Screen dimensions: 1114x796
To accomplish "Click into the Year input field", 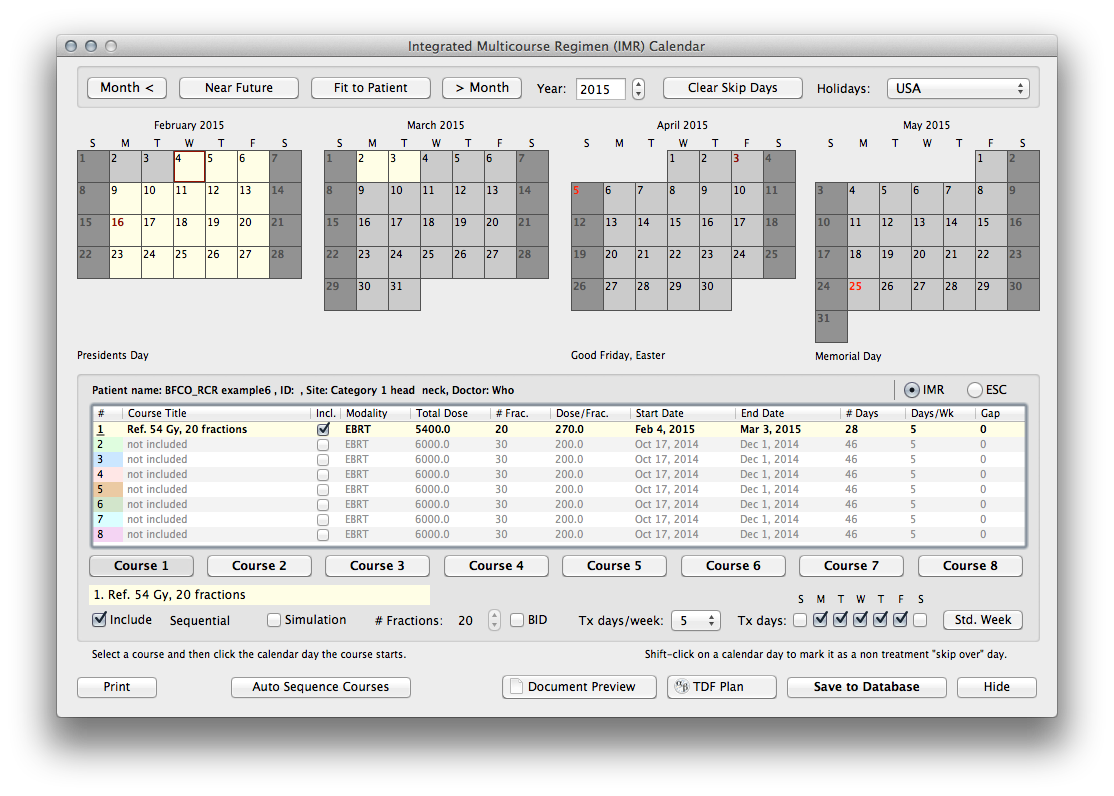I will (x=600, y=89).
